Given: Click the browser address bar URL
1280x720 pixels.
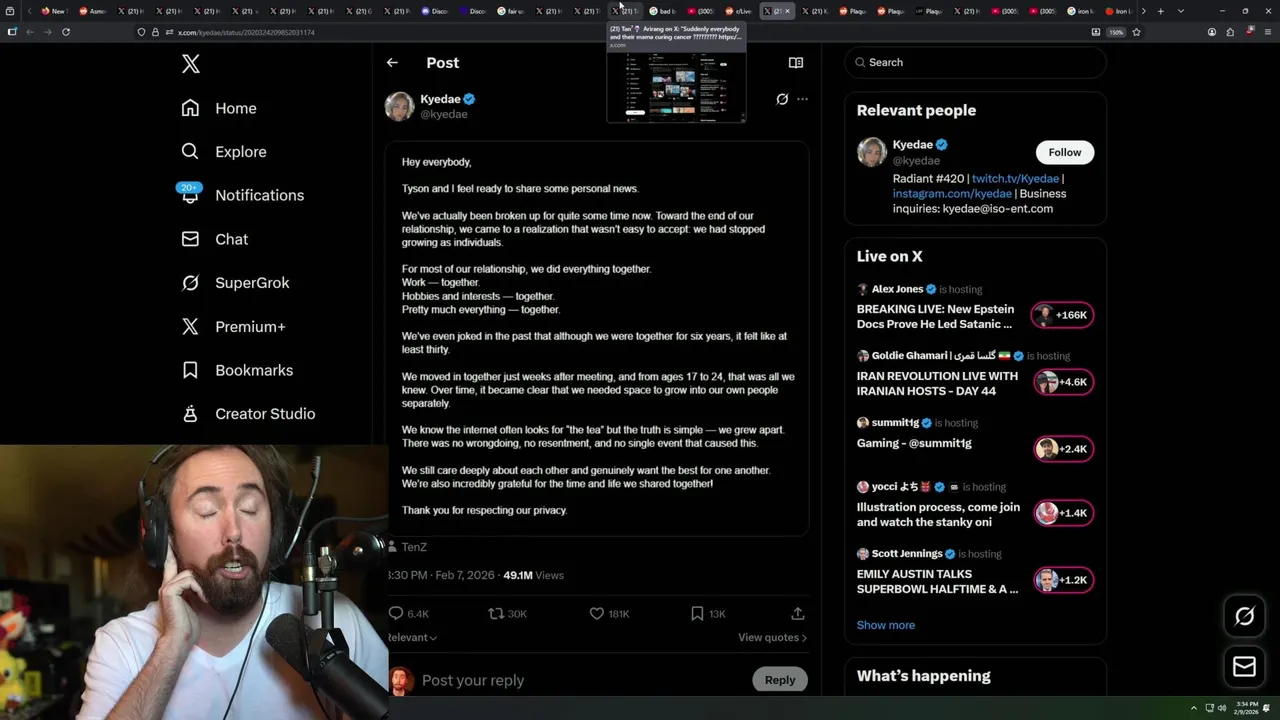Looking at the screenshot, I should (246, 32).
